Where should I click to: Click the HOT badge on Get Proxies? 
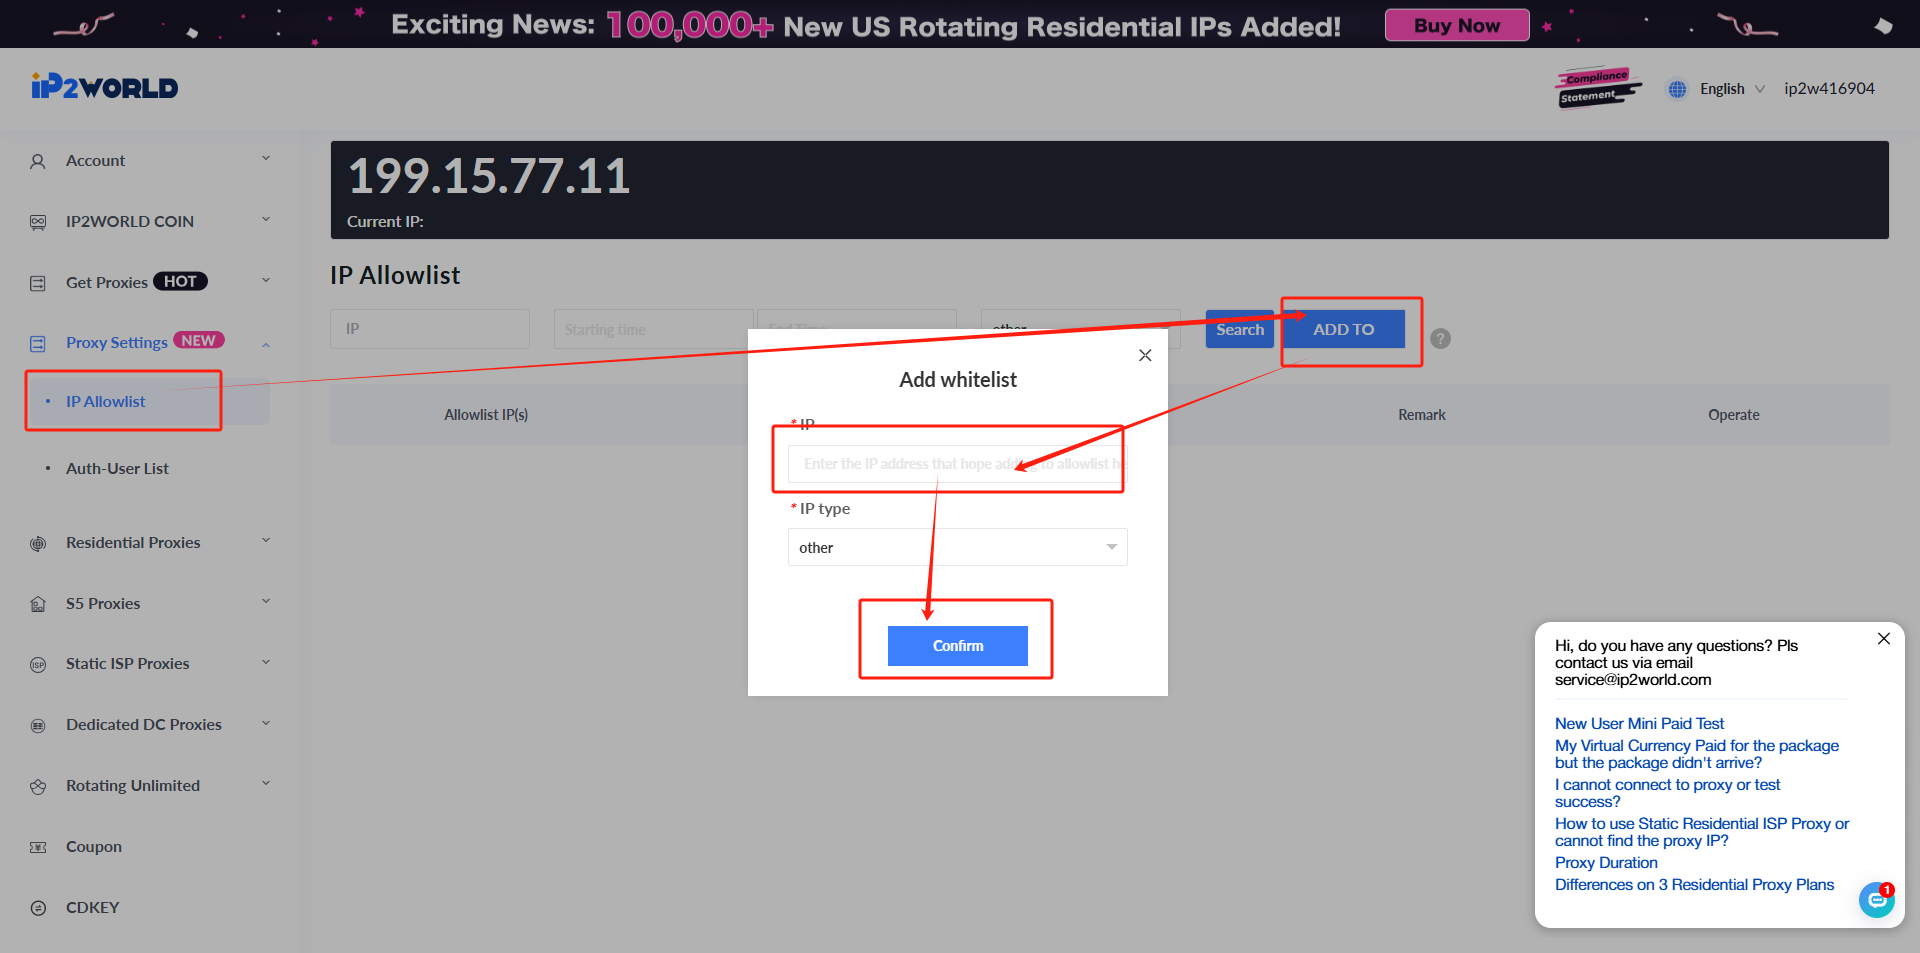[x=180, y=282]
